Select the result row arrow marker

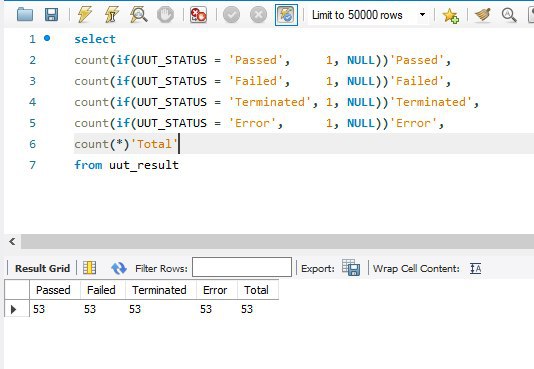(14, 309)
